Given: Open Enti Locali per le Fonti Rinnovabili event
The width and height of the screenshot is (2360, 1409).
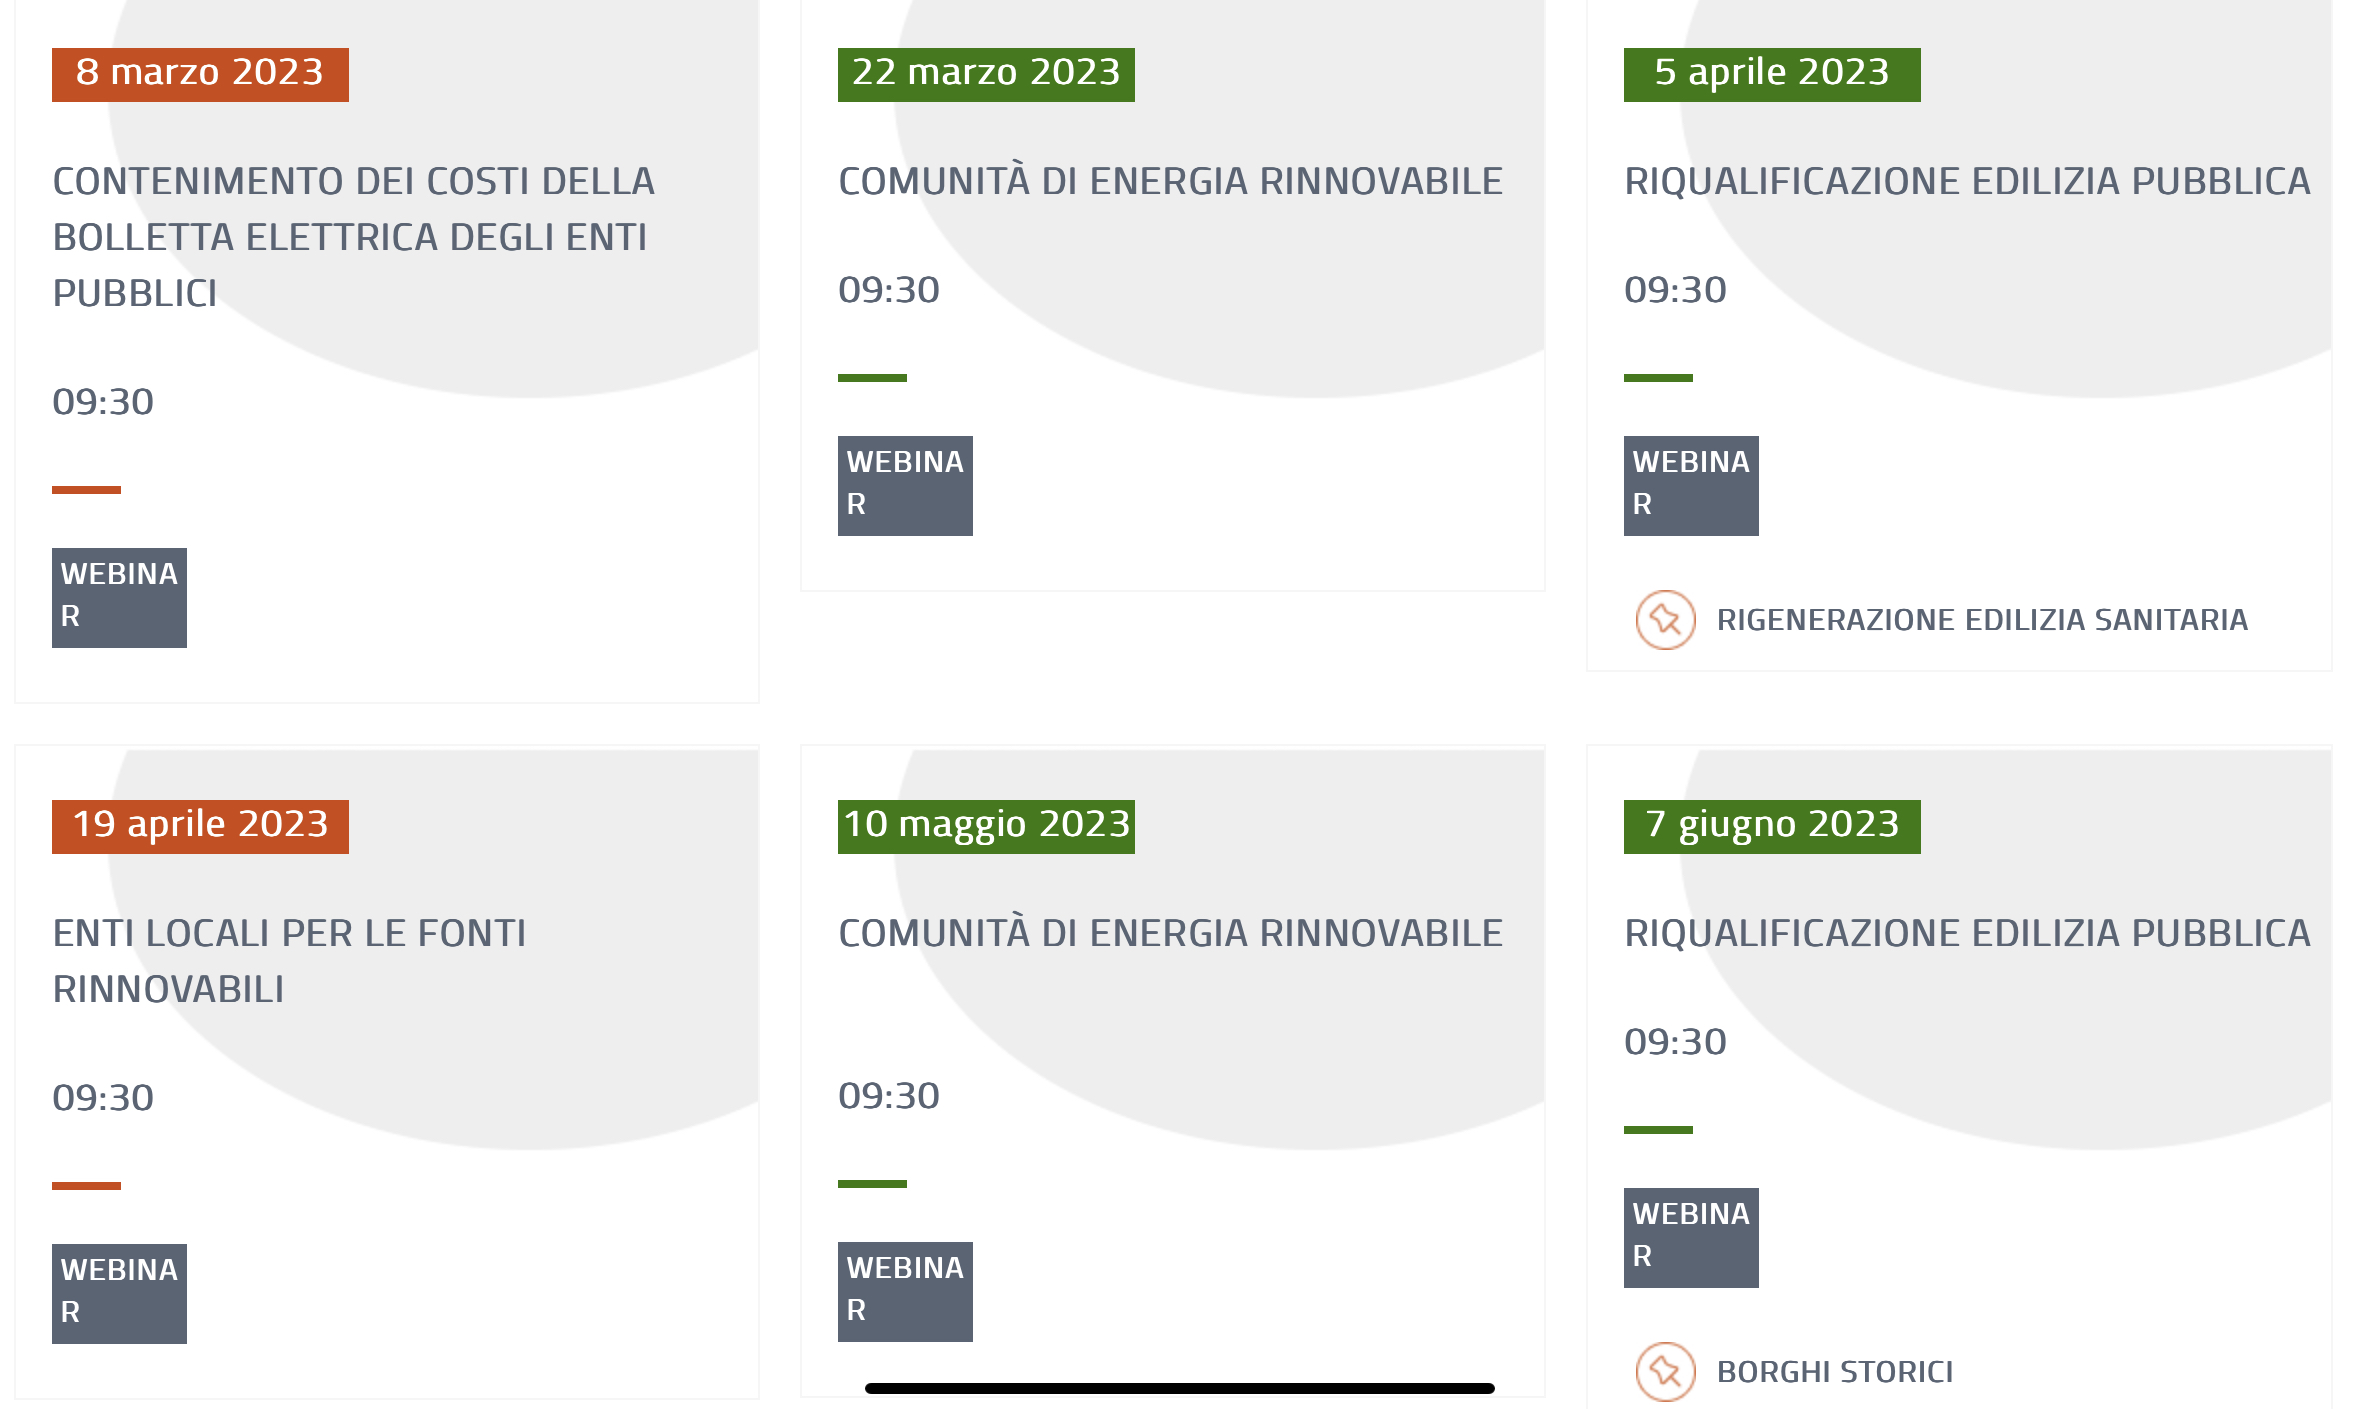Looking at the screenshot, I should click(289, 961).
